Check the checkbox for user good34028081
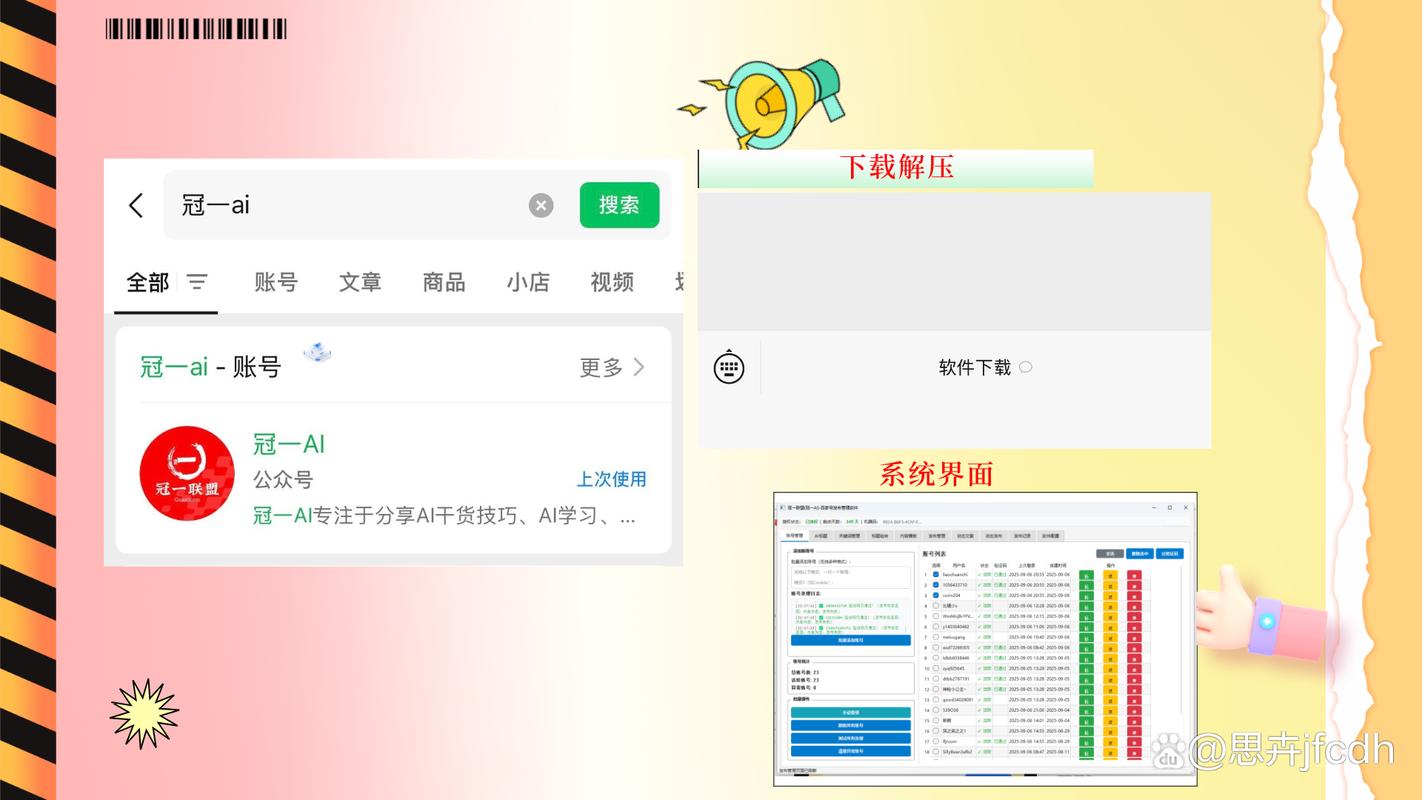 pos(936,700)
